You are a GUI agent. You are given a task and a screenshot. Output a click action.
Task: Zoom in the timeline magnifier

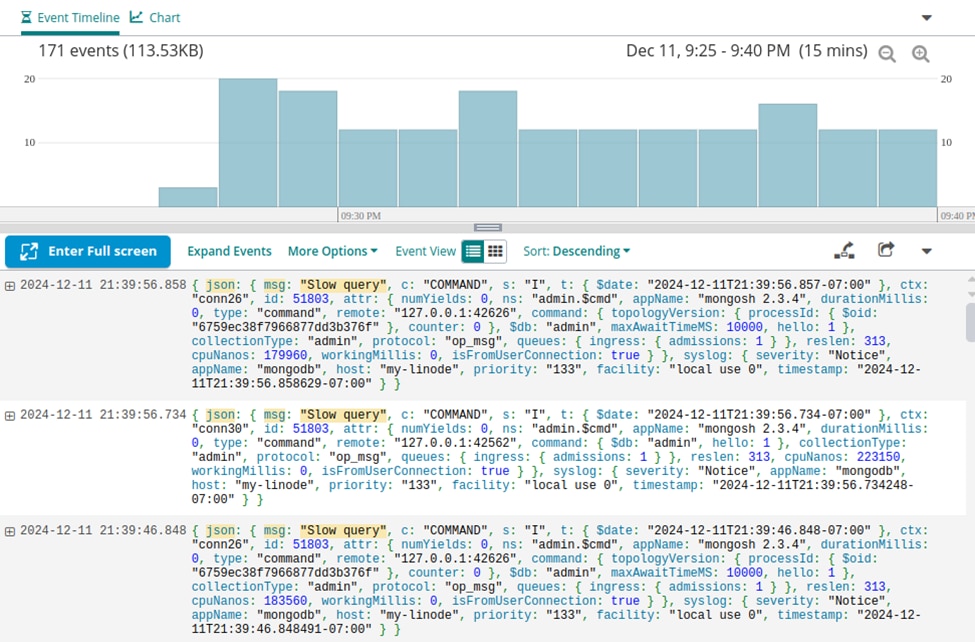920,54
